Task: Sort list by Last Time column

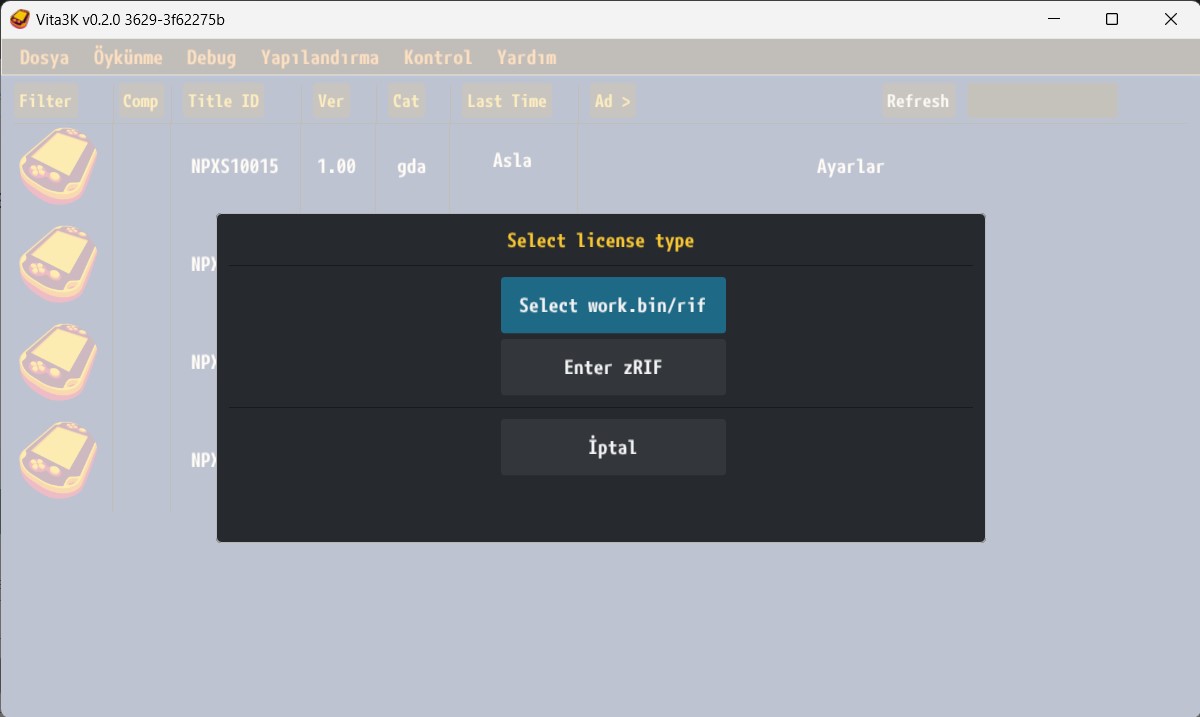Action: point(507,101)
